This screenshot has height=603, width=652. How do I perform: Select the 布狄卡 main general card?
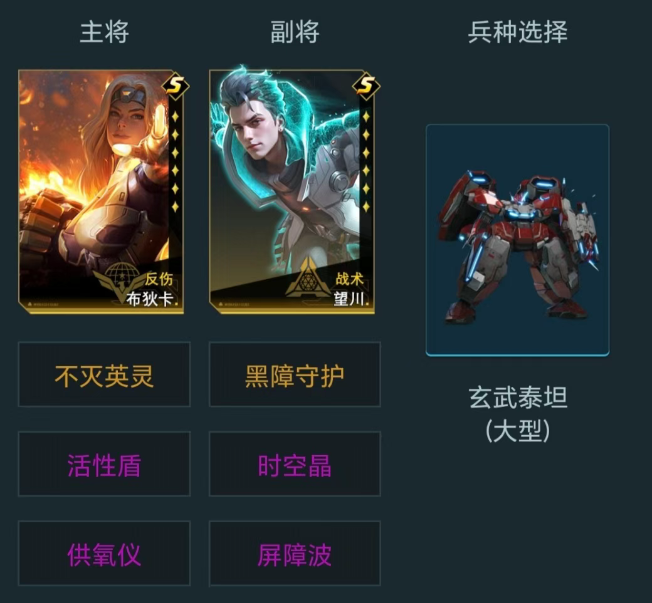click(102, 191)
